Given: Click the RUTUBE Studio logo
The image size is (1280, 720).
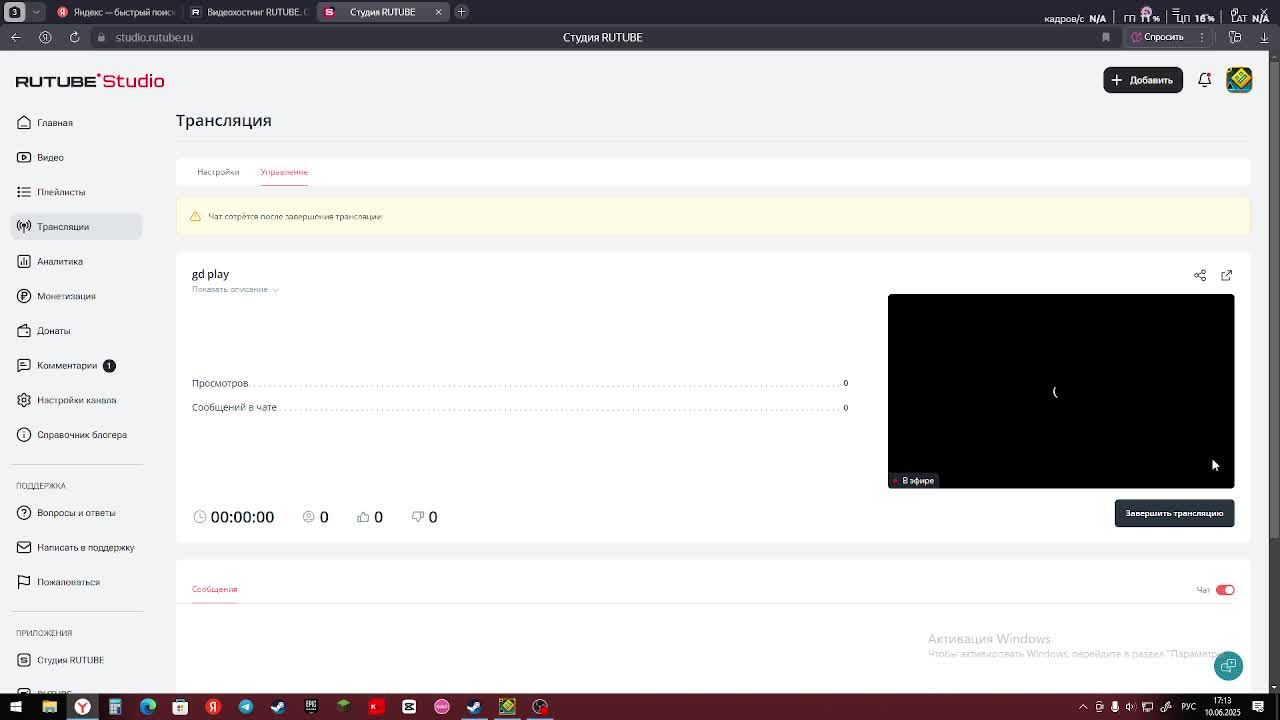Looking at the screenshot, I should click(90, 81).
